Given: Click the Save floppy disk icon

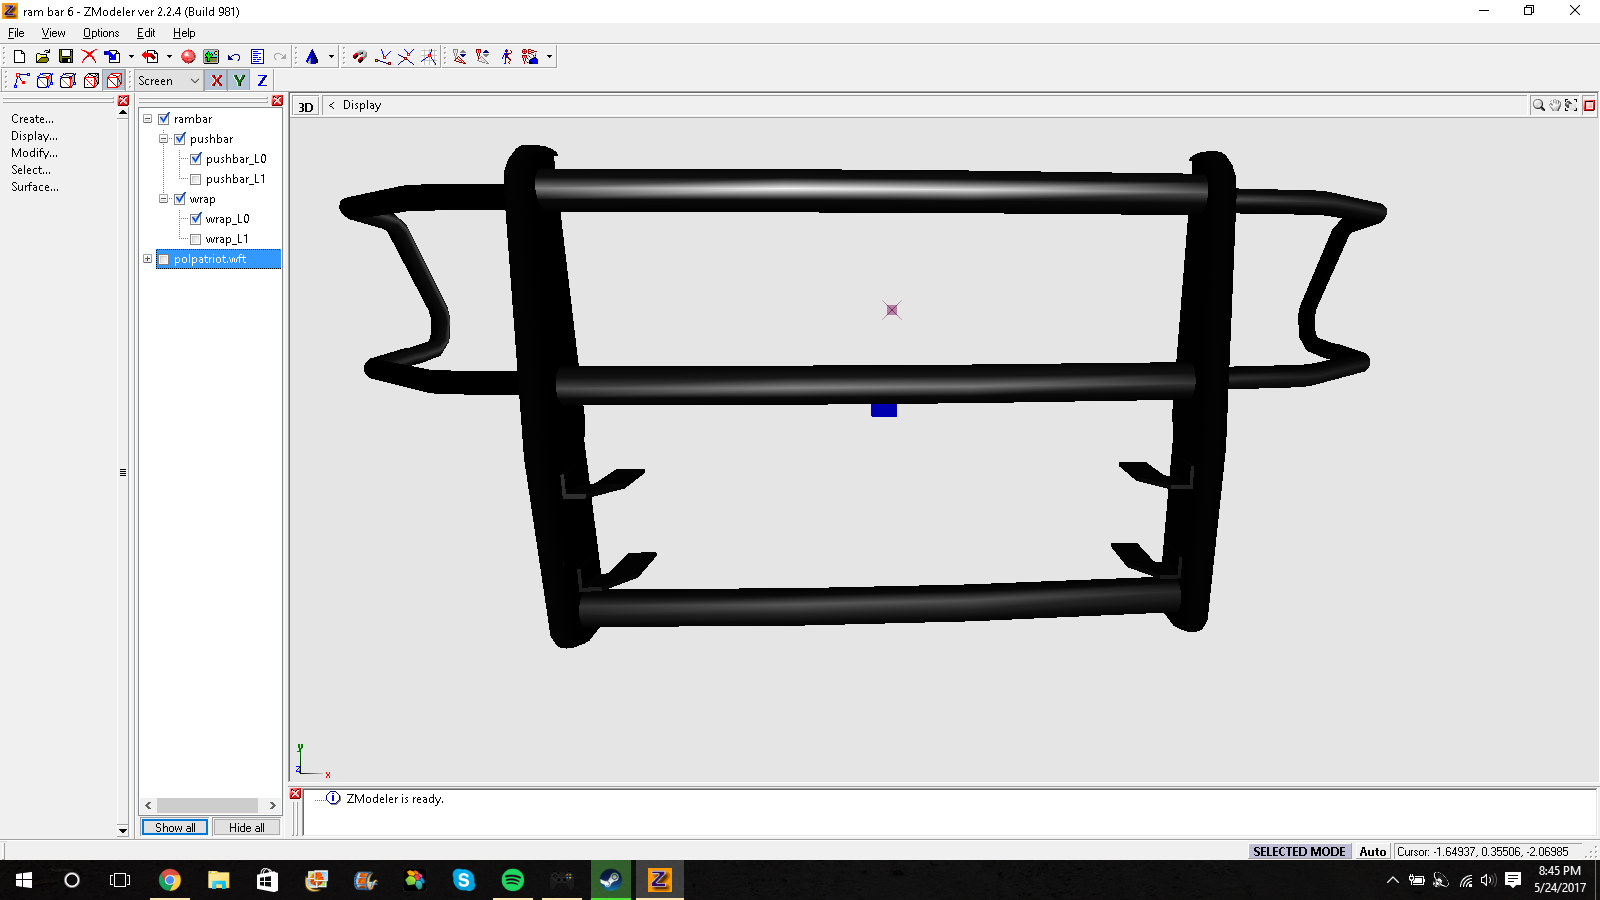Looking at the screenshot, I should [66, 57].
